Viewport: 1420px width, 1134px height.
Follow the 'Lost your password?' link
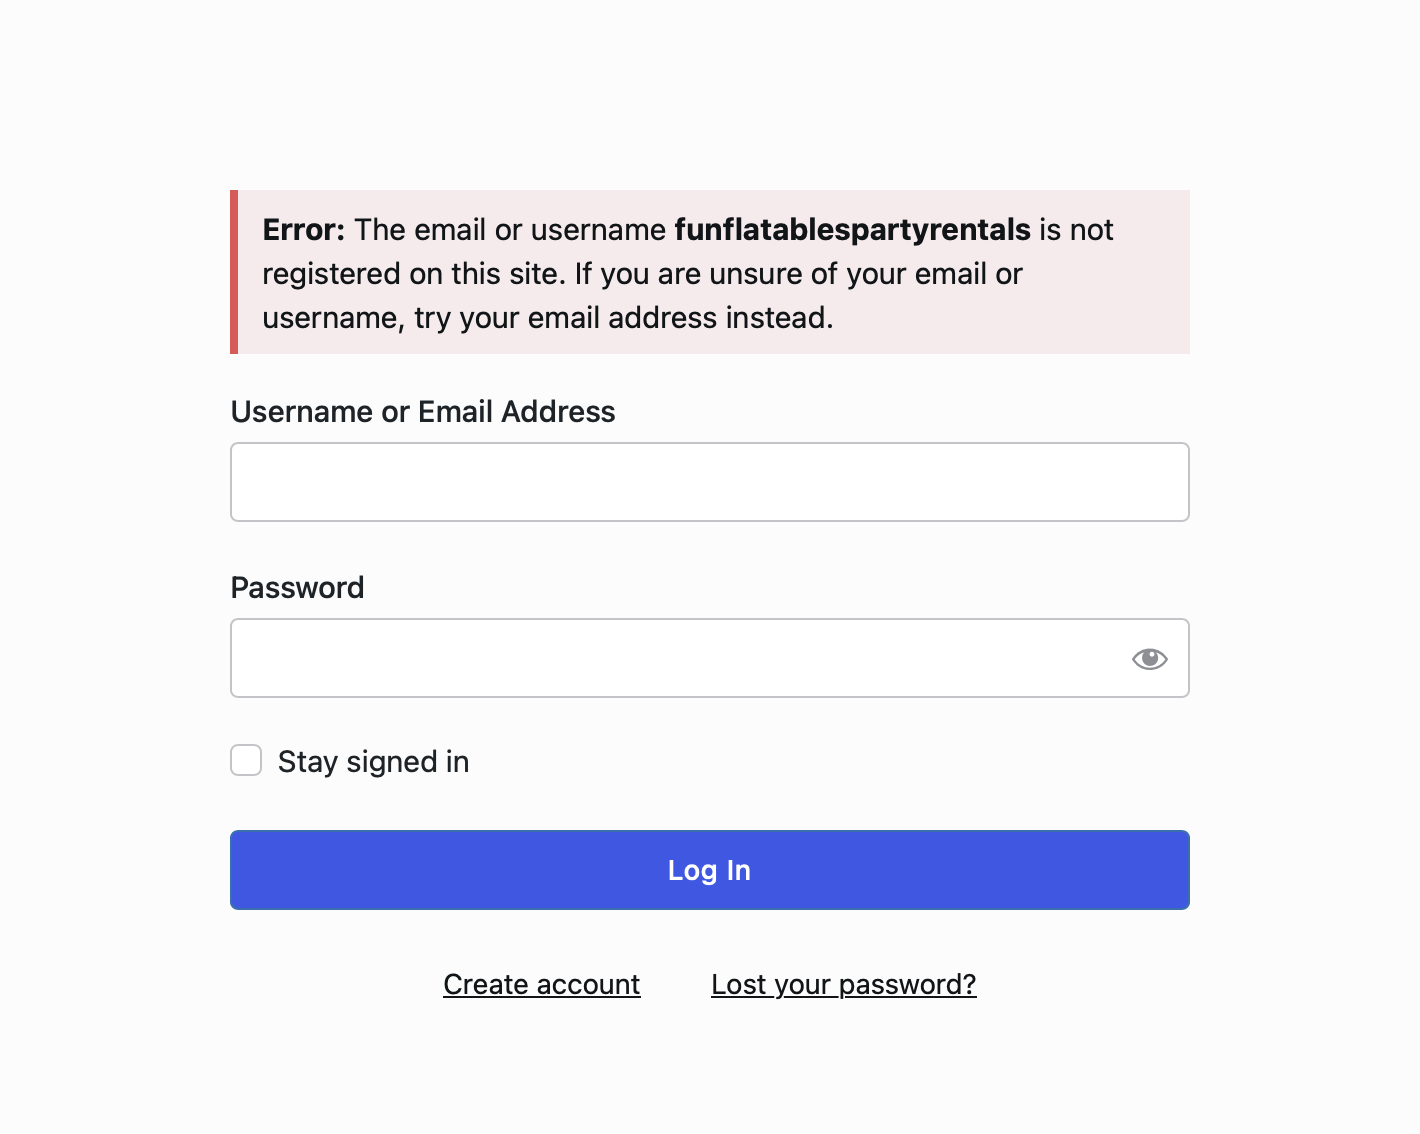pos(843,985)
